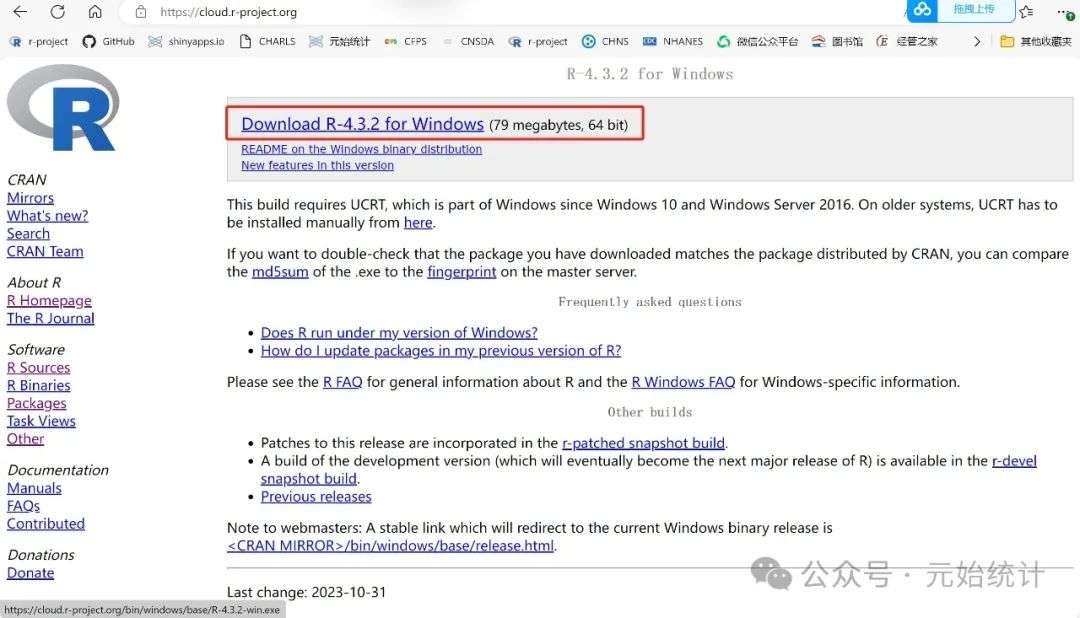Click the blue cloud upload icon
The width and height of the screenshot is (1080, 618).
point(921,9)
